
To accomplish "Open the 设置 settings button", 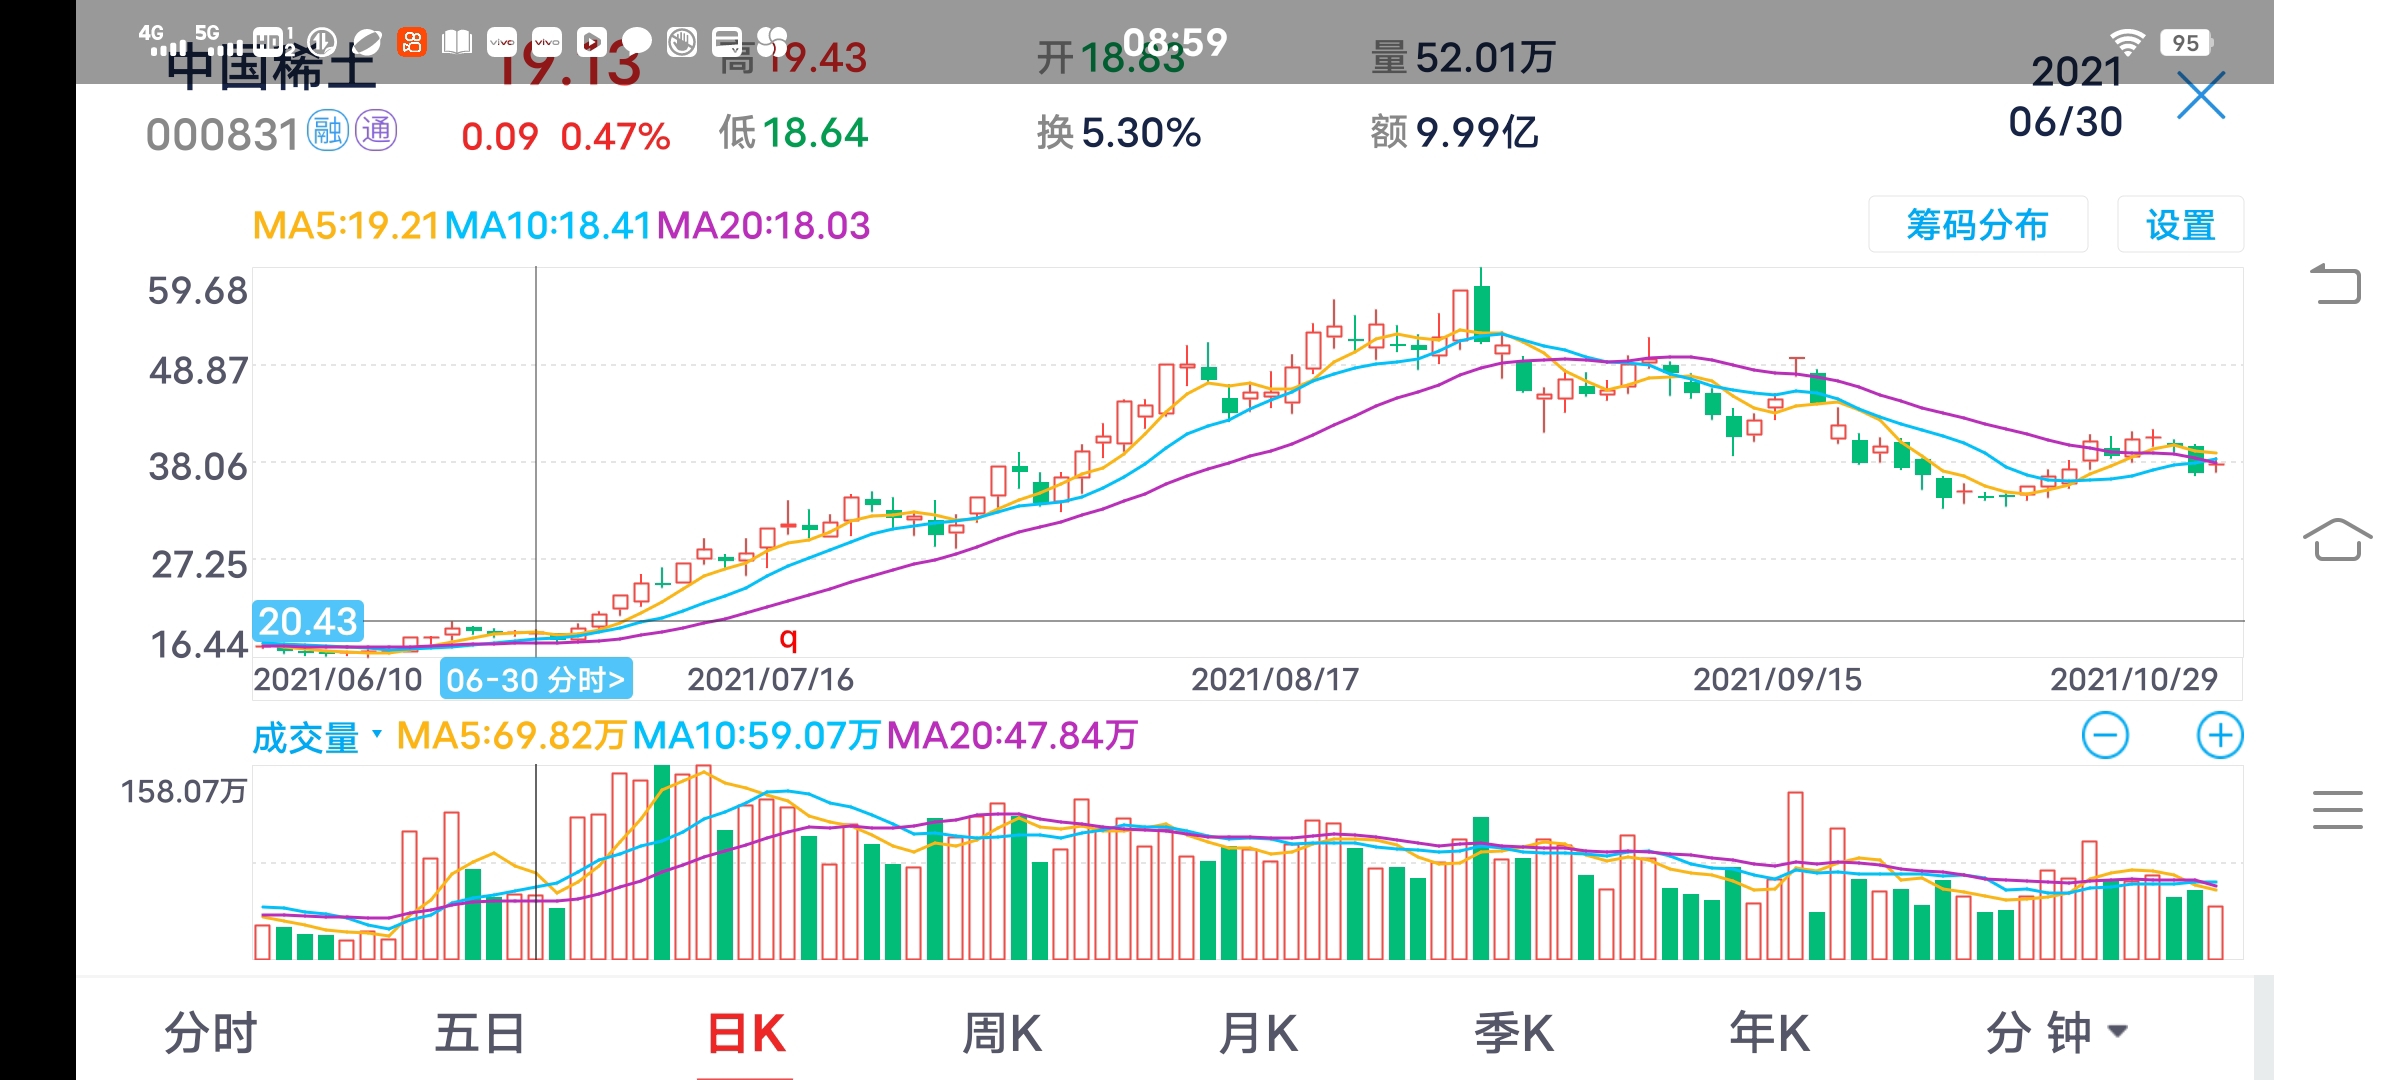I will pos(2180,225).
